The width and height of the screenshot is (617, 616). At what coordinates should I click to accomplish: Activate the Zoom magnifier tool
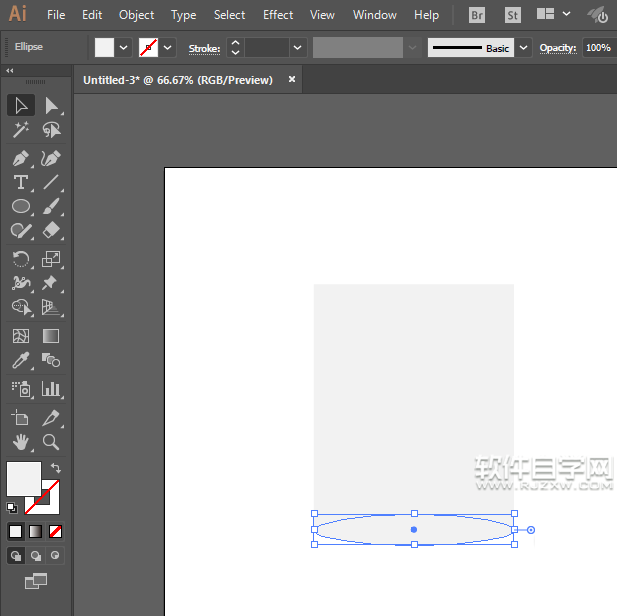pyautogui.click(x=51, y=441)
